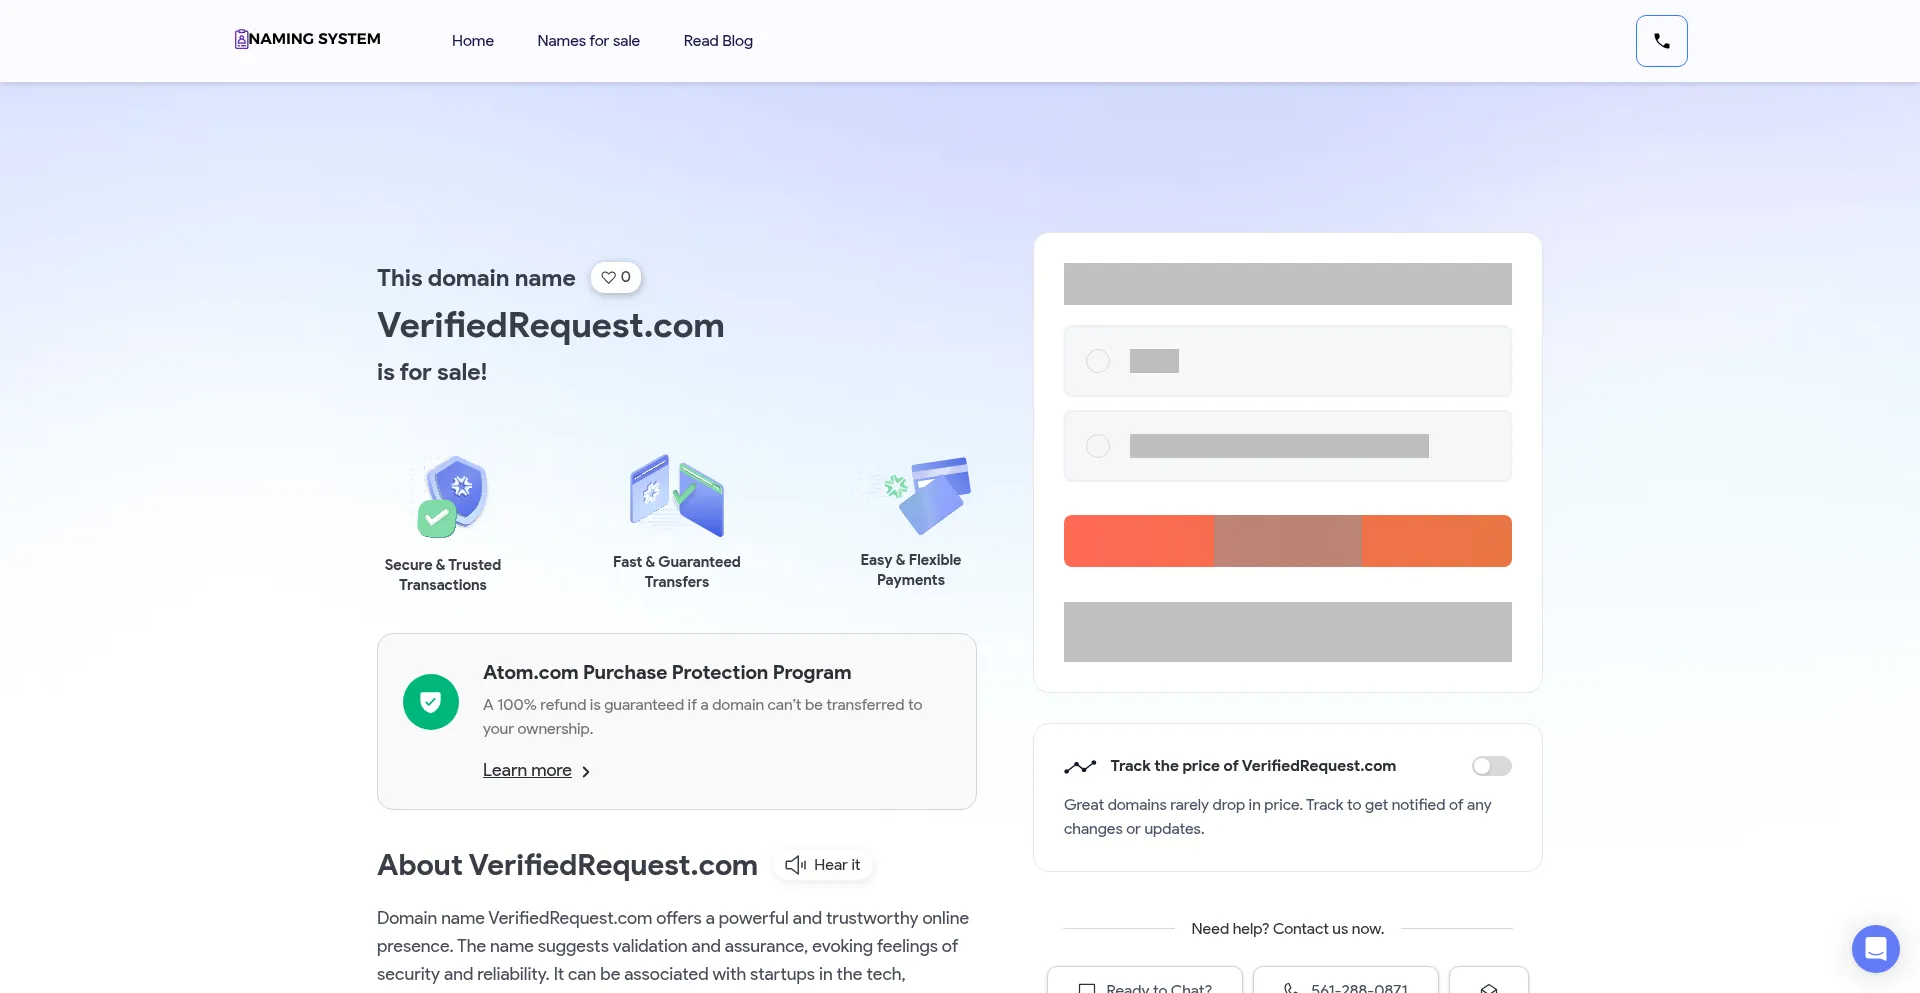Click the Atom.com Purchase Protection Program title
Image resolution: width=1920 pixels, height=993 pixels.
tap(667, 673)
